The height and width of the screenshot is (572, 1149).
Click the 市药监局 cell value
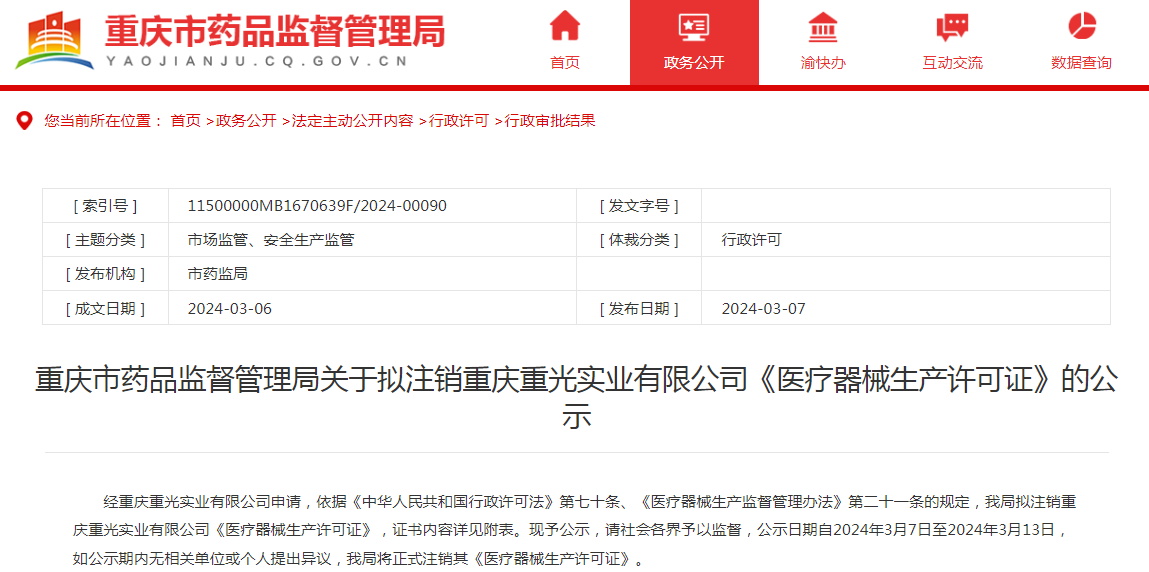coord(218,274)
